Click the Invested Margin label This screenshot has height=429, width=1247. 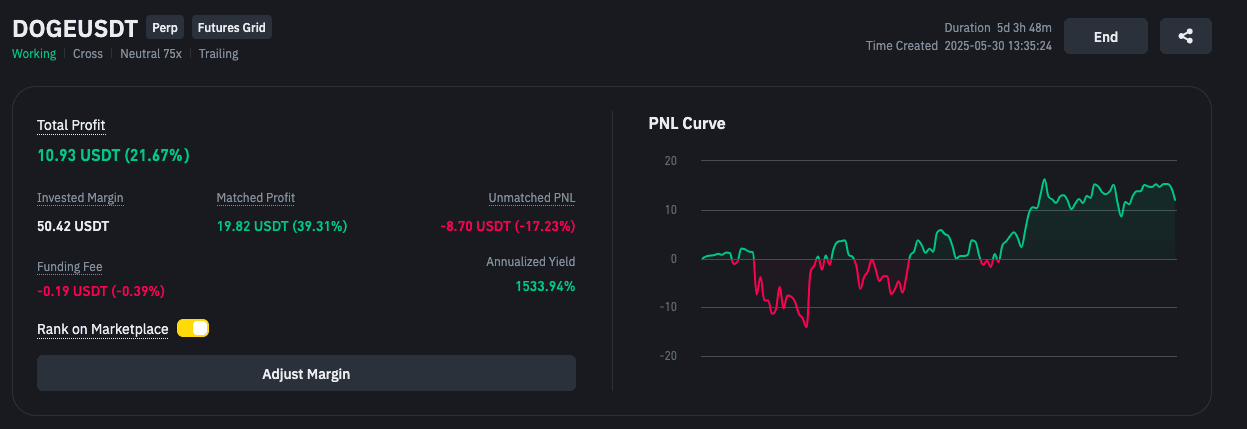80,198
